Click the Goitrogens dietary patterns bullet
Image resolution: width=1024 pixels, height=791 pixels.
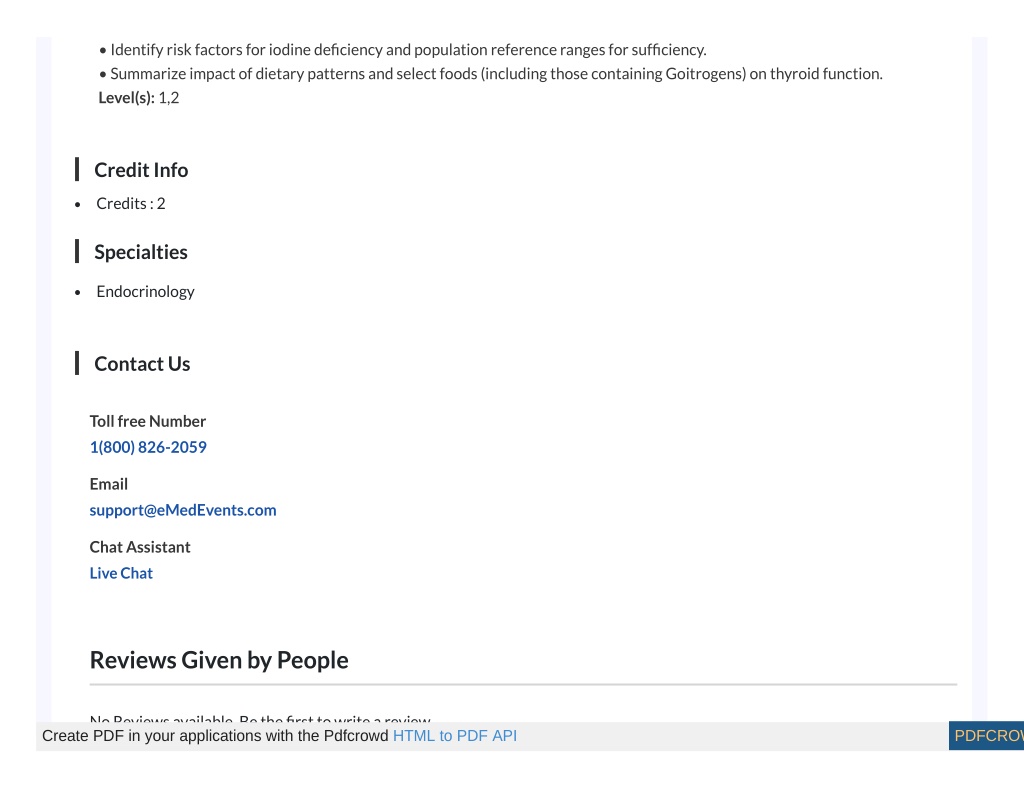490,74
